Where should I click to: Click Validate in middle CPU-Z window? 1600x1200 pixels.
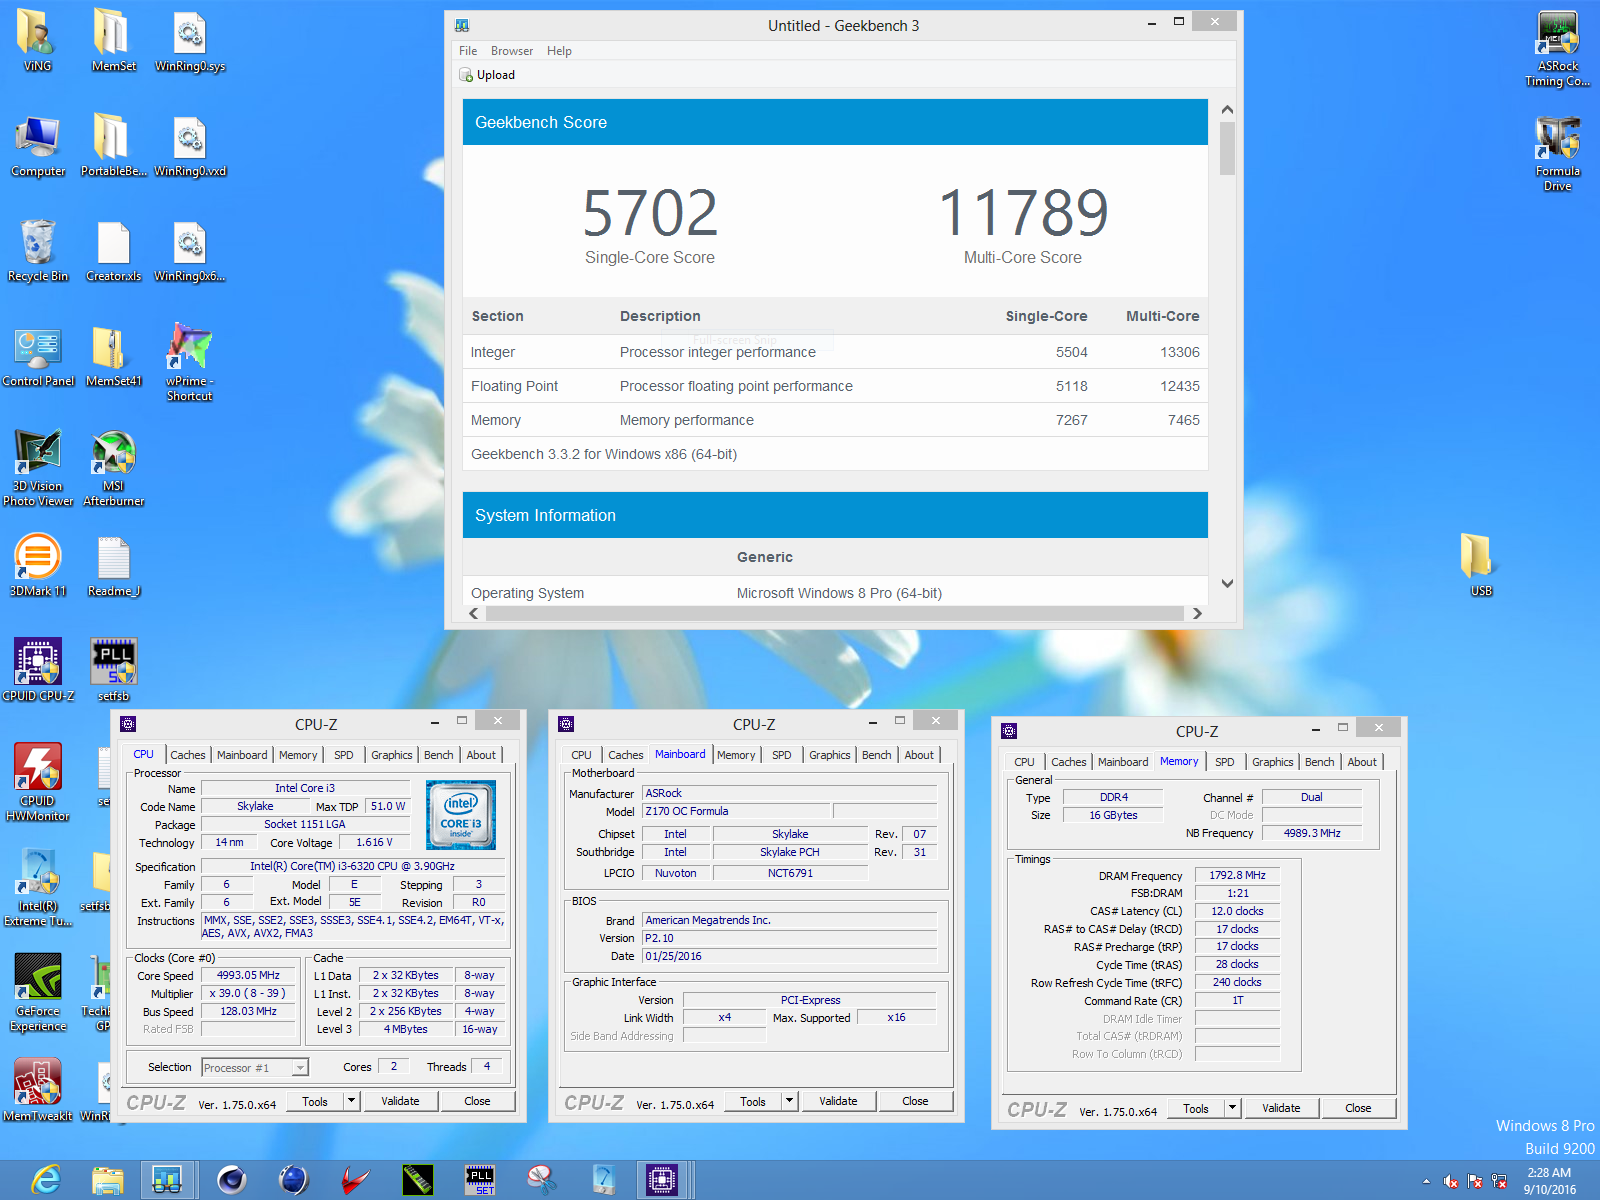click(x=838, y=1101)
